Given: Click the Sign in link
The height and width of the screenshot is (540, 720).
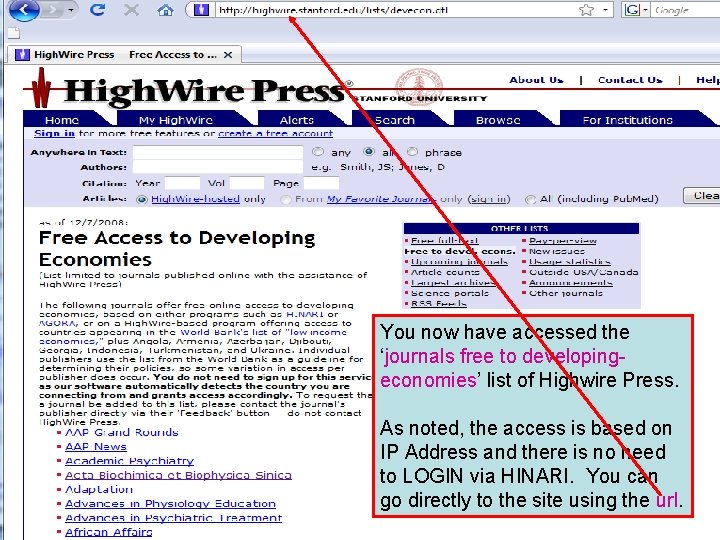Looking at the screenshot, I should pos(54,133).
